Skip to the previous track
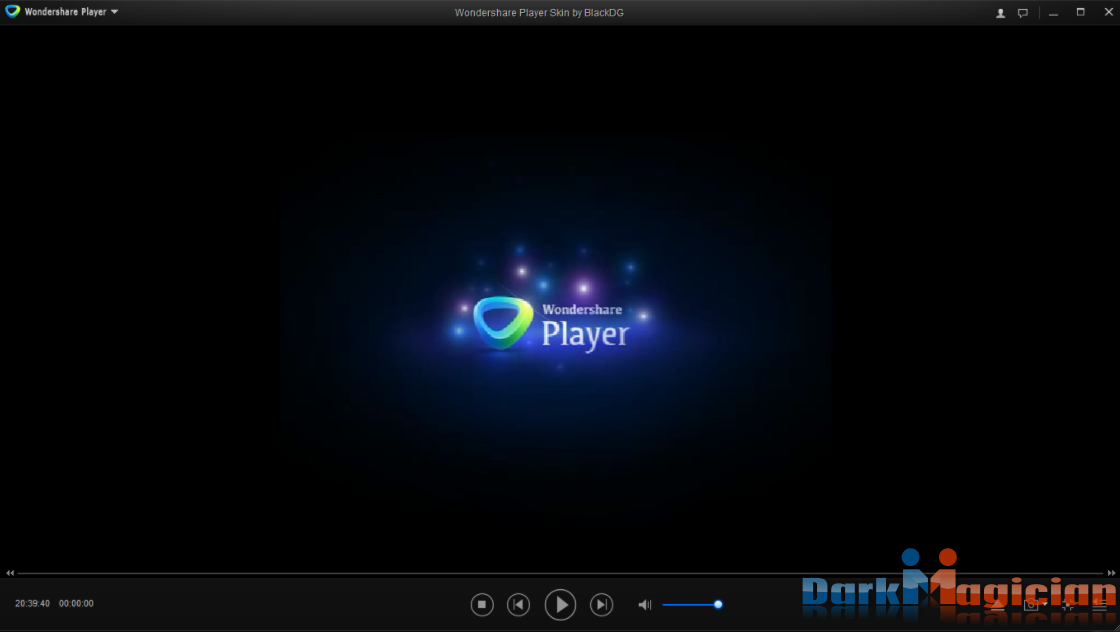 click(x=519, y=605)
